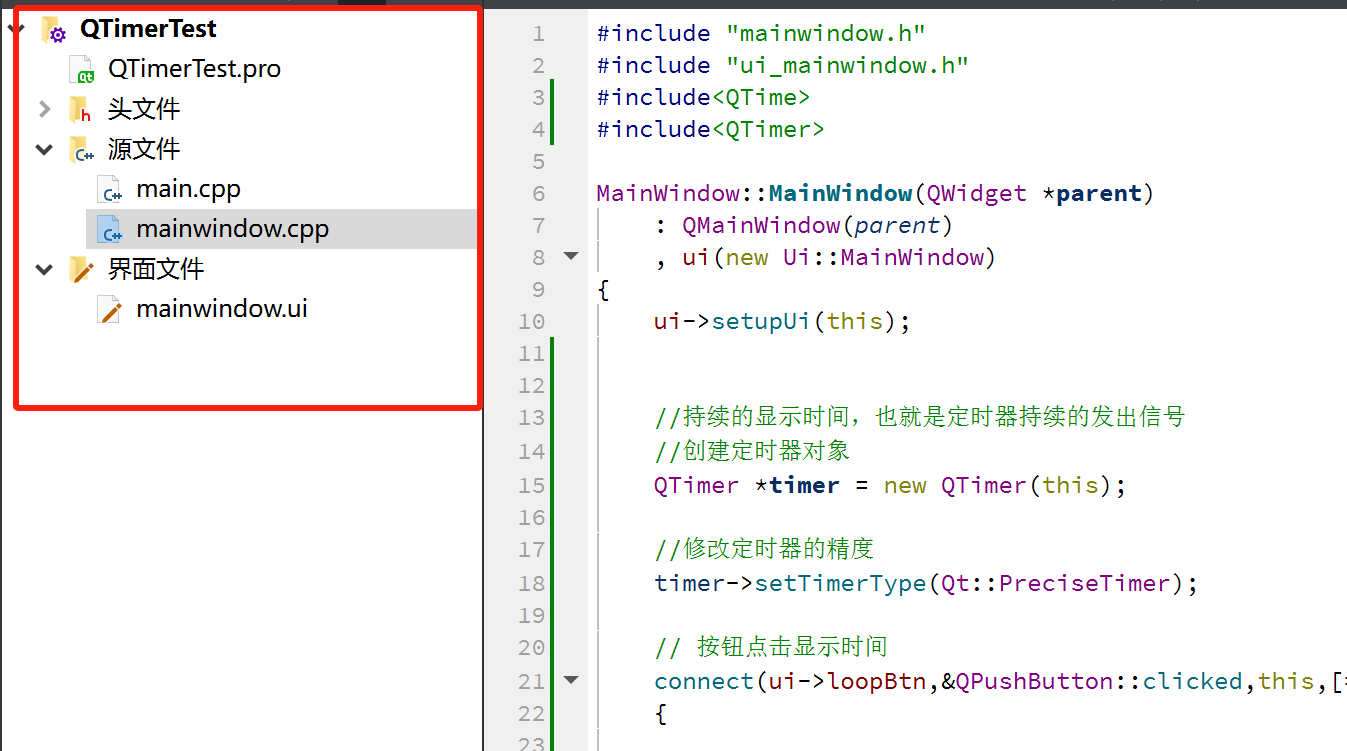Click the comment // 按钮点击显示时间

point(771,647)
